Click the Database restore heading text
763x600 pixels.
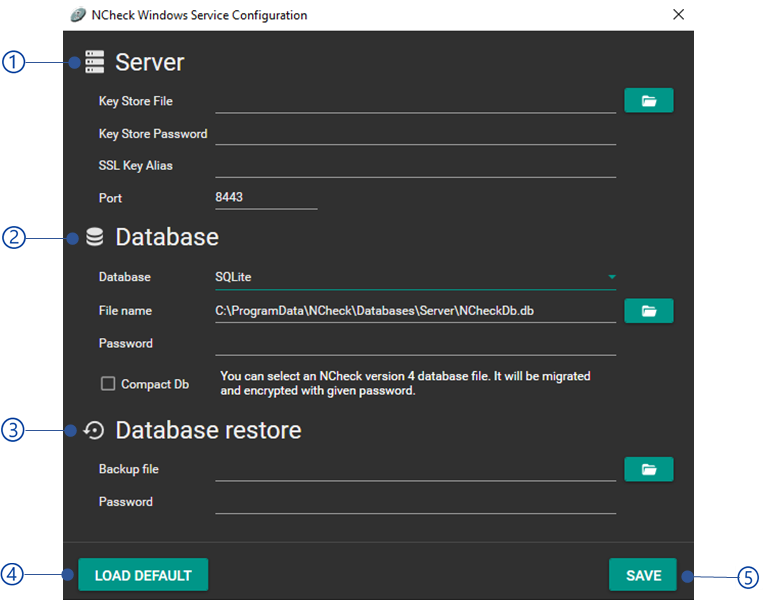209,430
